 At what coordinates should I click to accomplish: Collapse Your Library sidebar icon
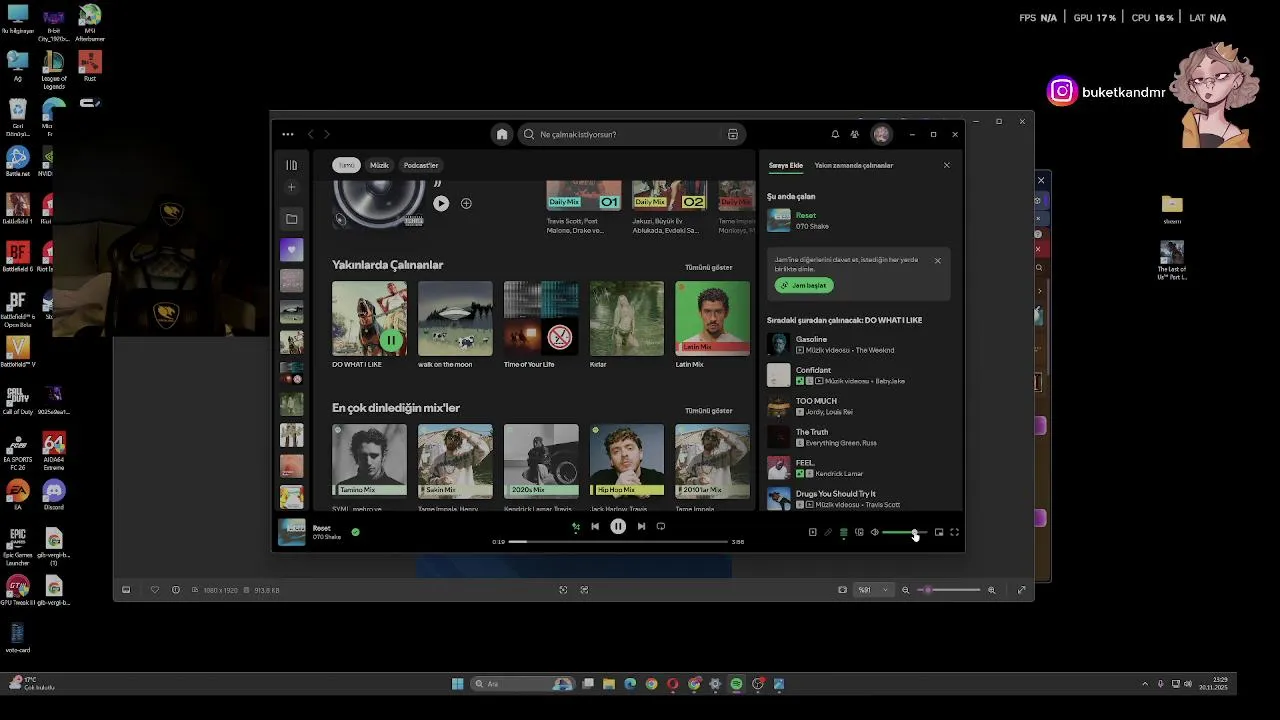click(x=291, y=165)
